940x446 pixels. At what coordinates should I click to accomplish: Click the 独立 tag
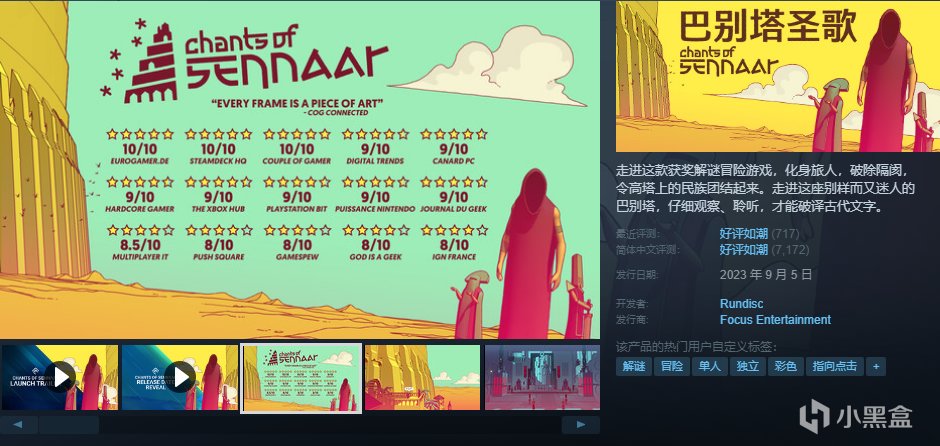pyautogui.click(x=748, y=366)
